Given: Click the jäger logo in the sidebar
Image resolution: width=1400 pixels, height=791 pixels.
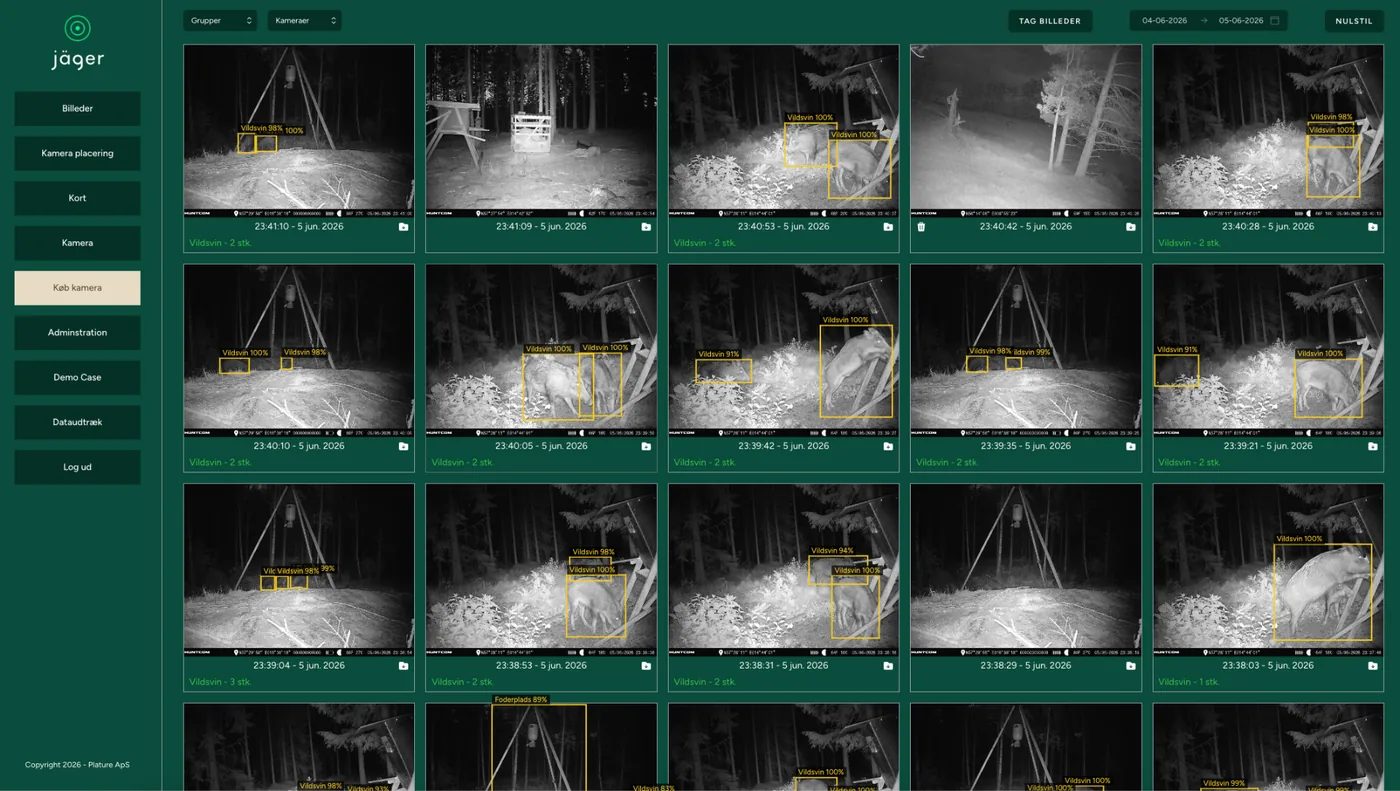Looking at the screenshot, I should [x=77, y=43].
